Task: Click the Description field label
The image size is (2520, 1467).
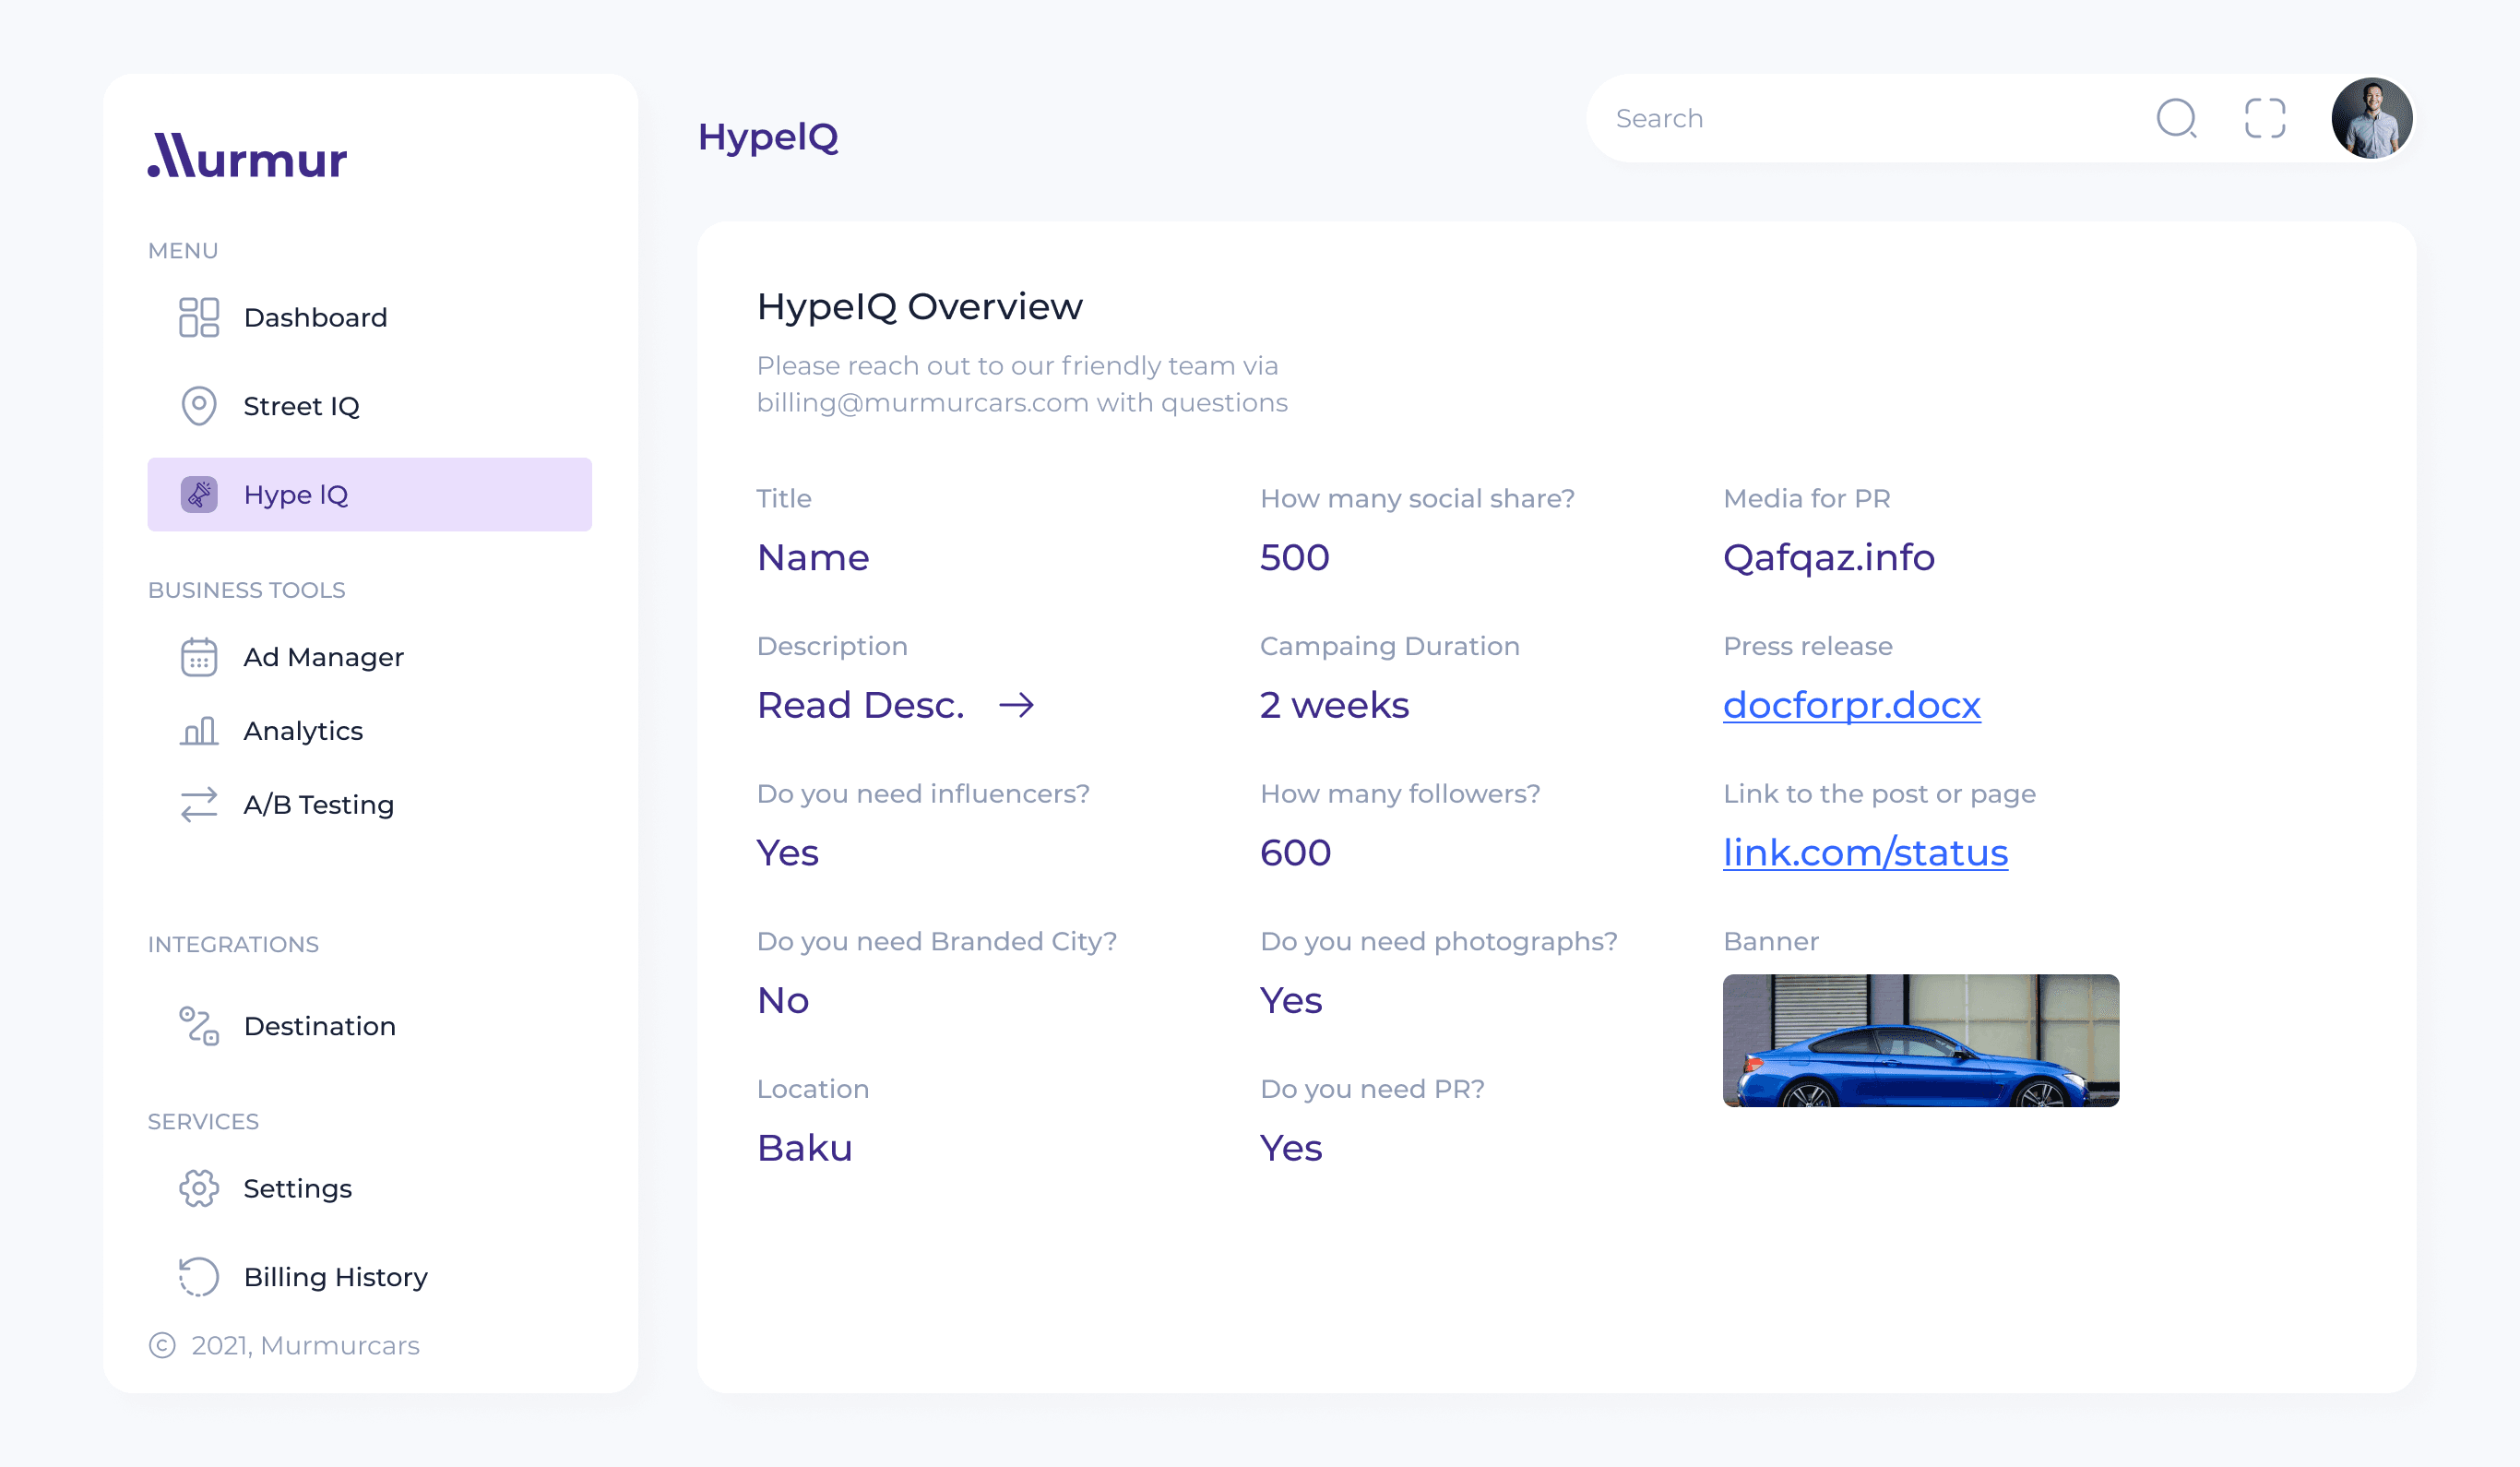Action: pos(831,646)
